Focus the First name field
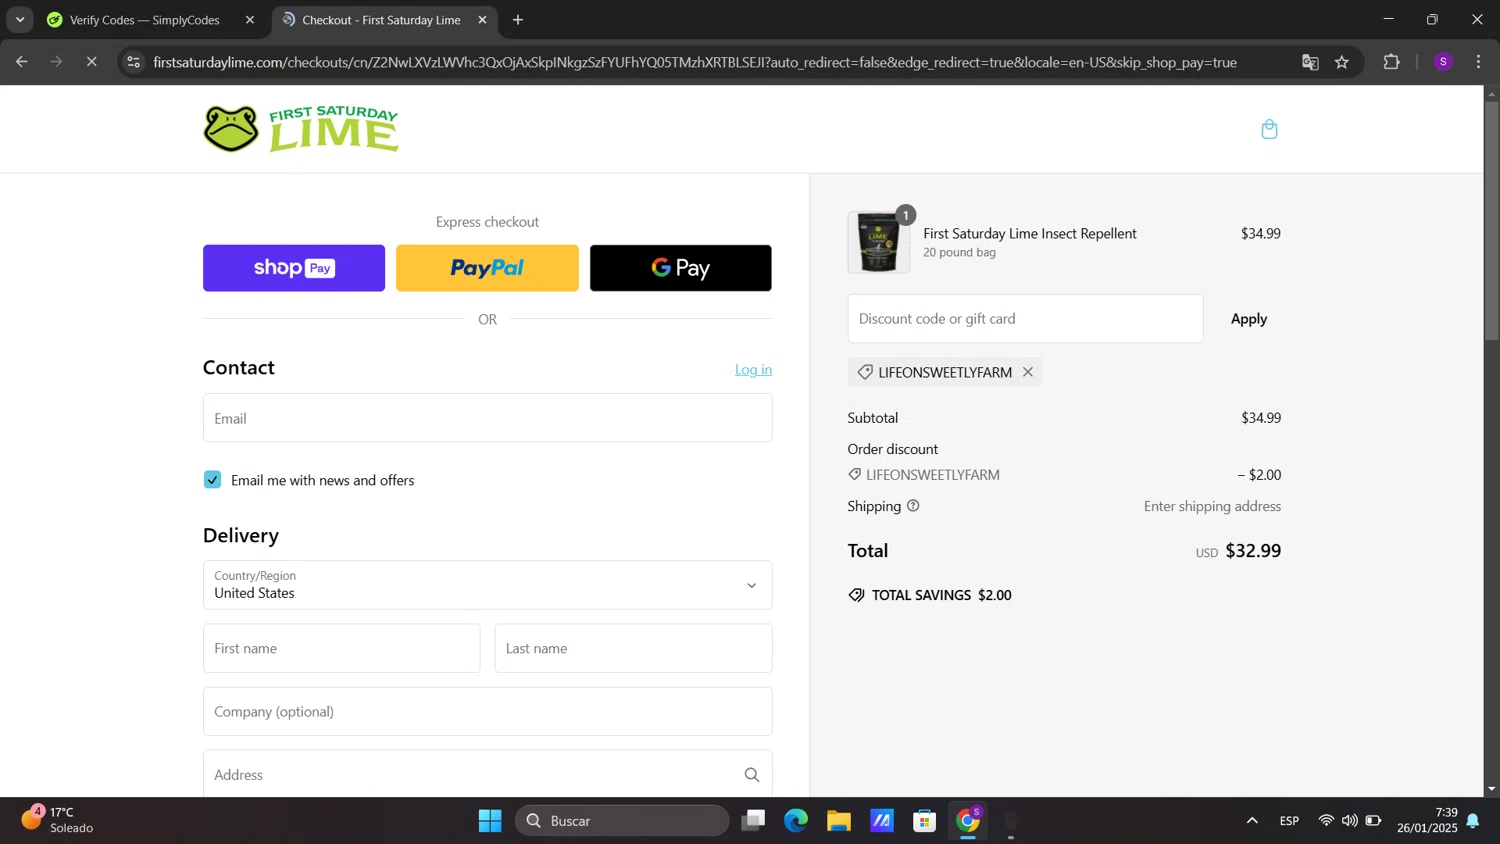Viewport: 1500px width, 844px height. point(341,648)
